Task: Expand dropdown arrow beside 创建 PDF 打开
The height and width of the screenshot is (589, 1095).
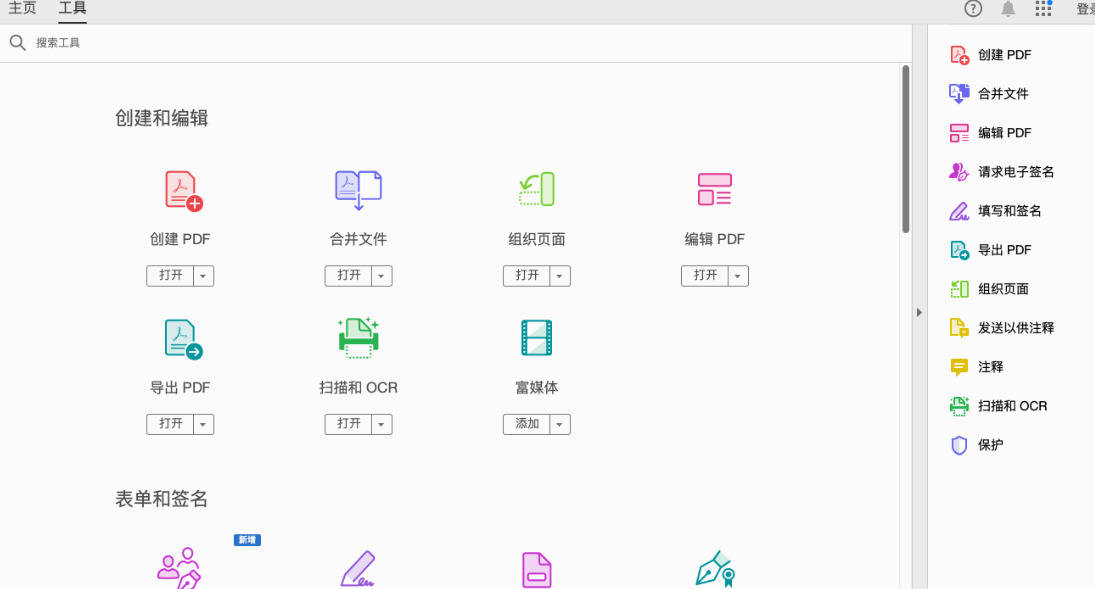Action: (204, 276)
